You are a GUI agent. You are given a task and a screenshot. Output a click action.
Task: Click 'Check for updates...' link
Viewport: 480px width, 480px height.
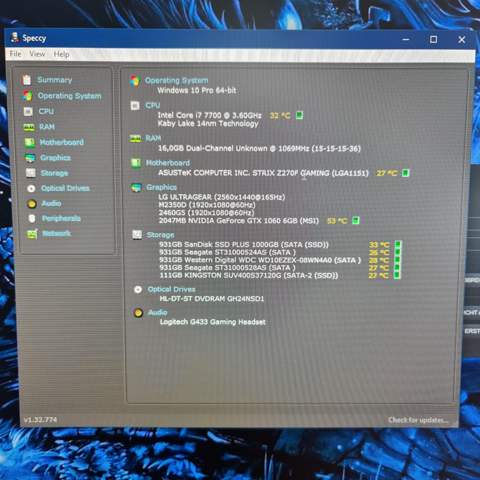(418, 420)
